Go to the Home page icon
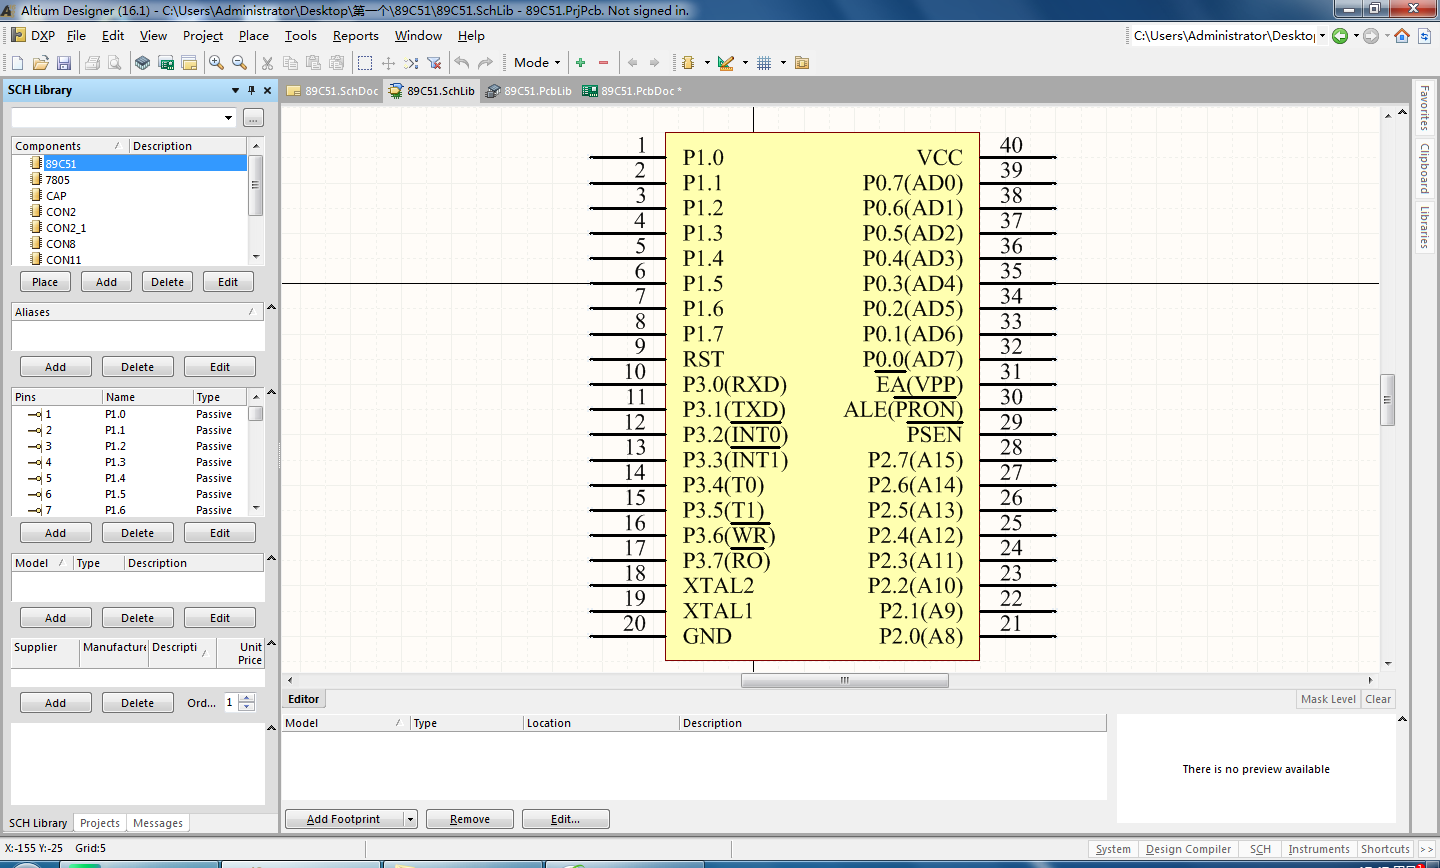 (1402, 36)
